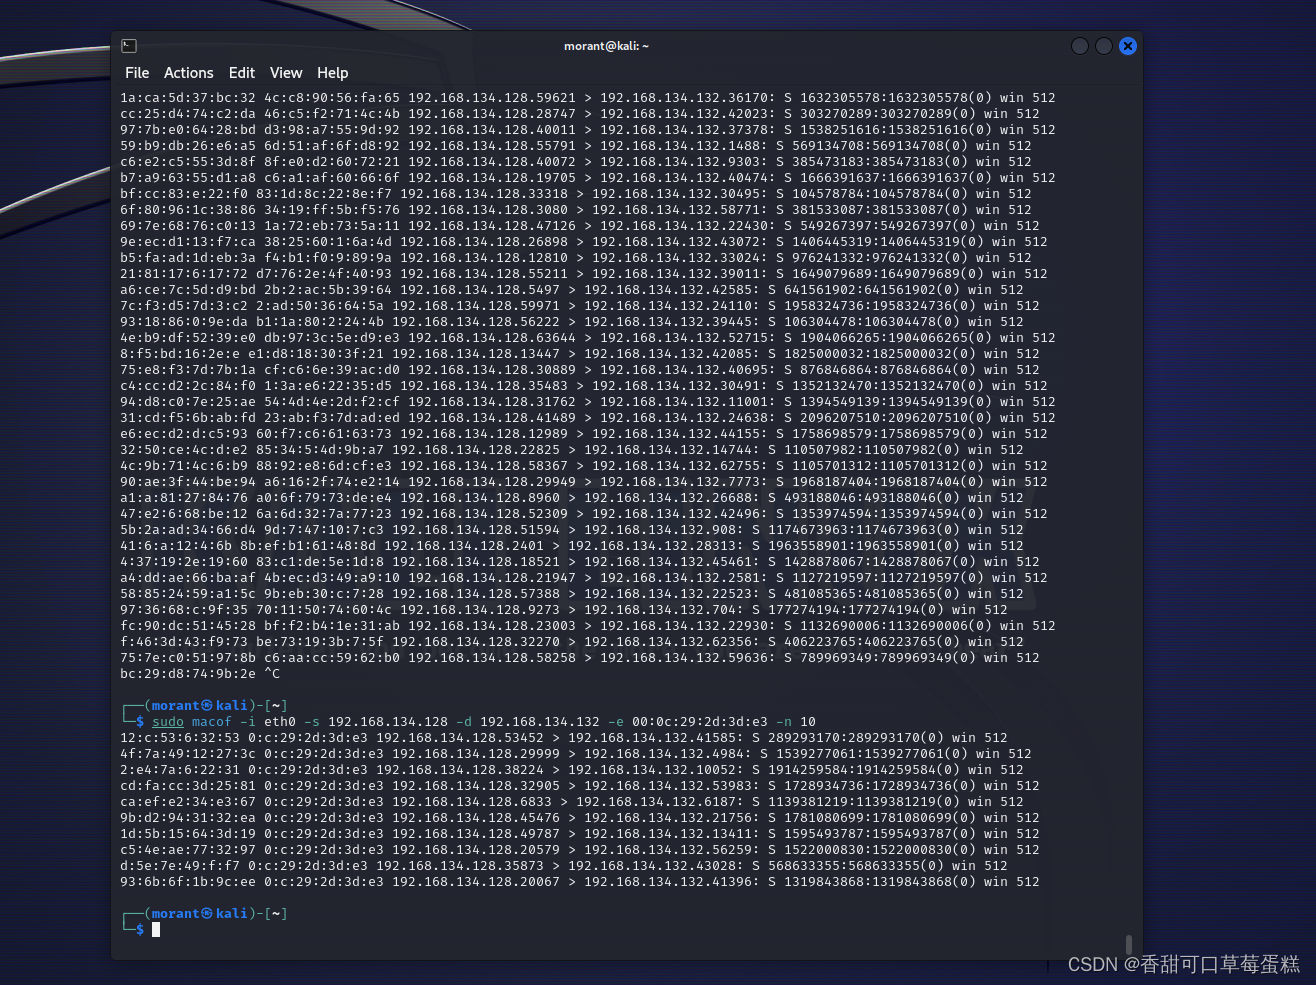This screenshot has width=1316, height=985.
Task: Click MAC address f:46:3d:43:f9:73
Action: (184, 642)
